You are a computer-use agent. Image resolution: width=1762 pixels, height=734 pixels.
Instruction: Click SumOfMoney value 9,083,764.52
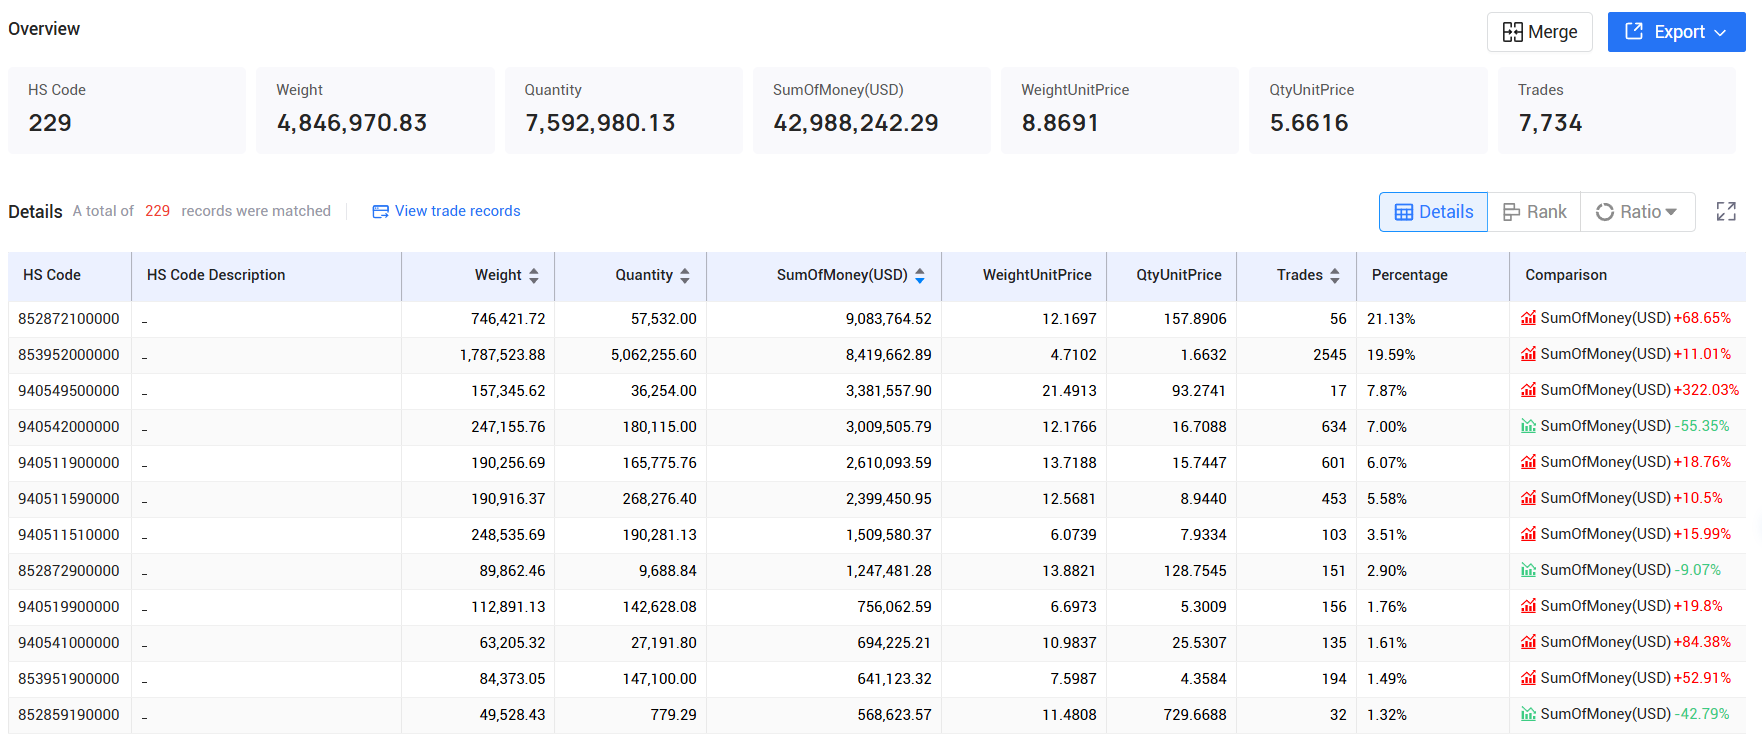click(x=888, y=319)
